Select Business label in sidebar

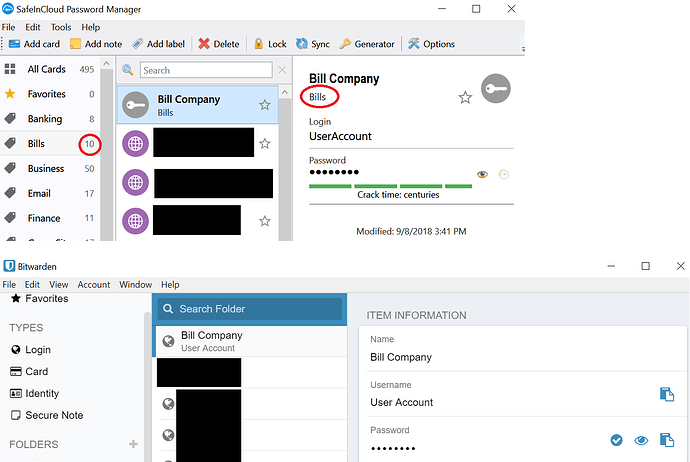coord(50,169)
